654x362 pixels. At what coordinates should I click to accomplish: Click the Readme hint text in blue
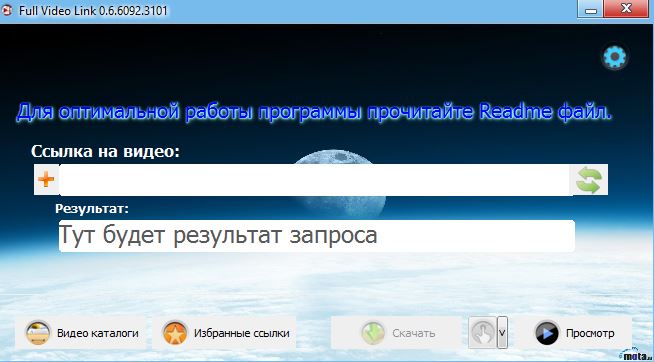pos(314,112)
